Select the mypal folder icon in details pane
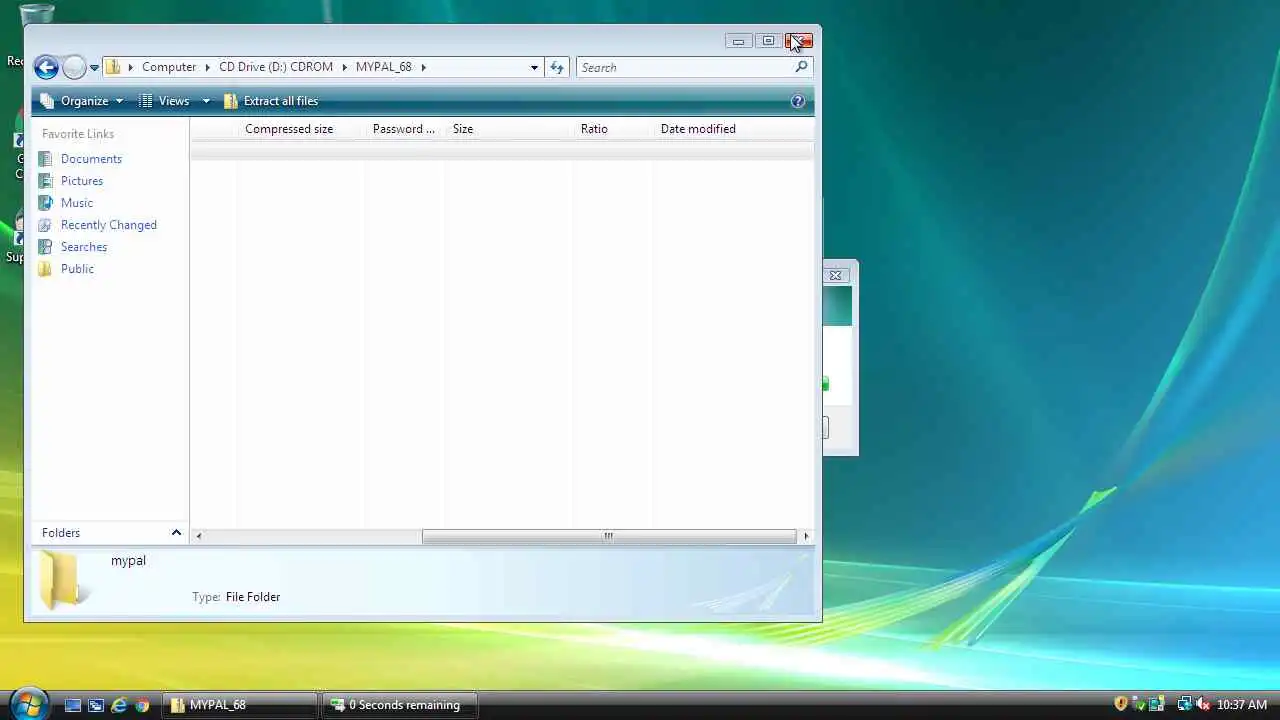 pyautogui.click(x=62, y=580)
